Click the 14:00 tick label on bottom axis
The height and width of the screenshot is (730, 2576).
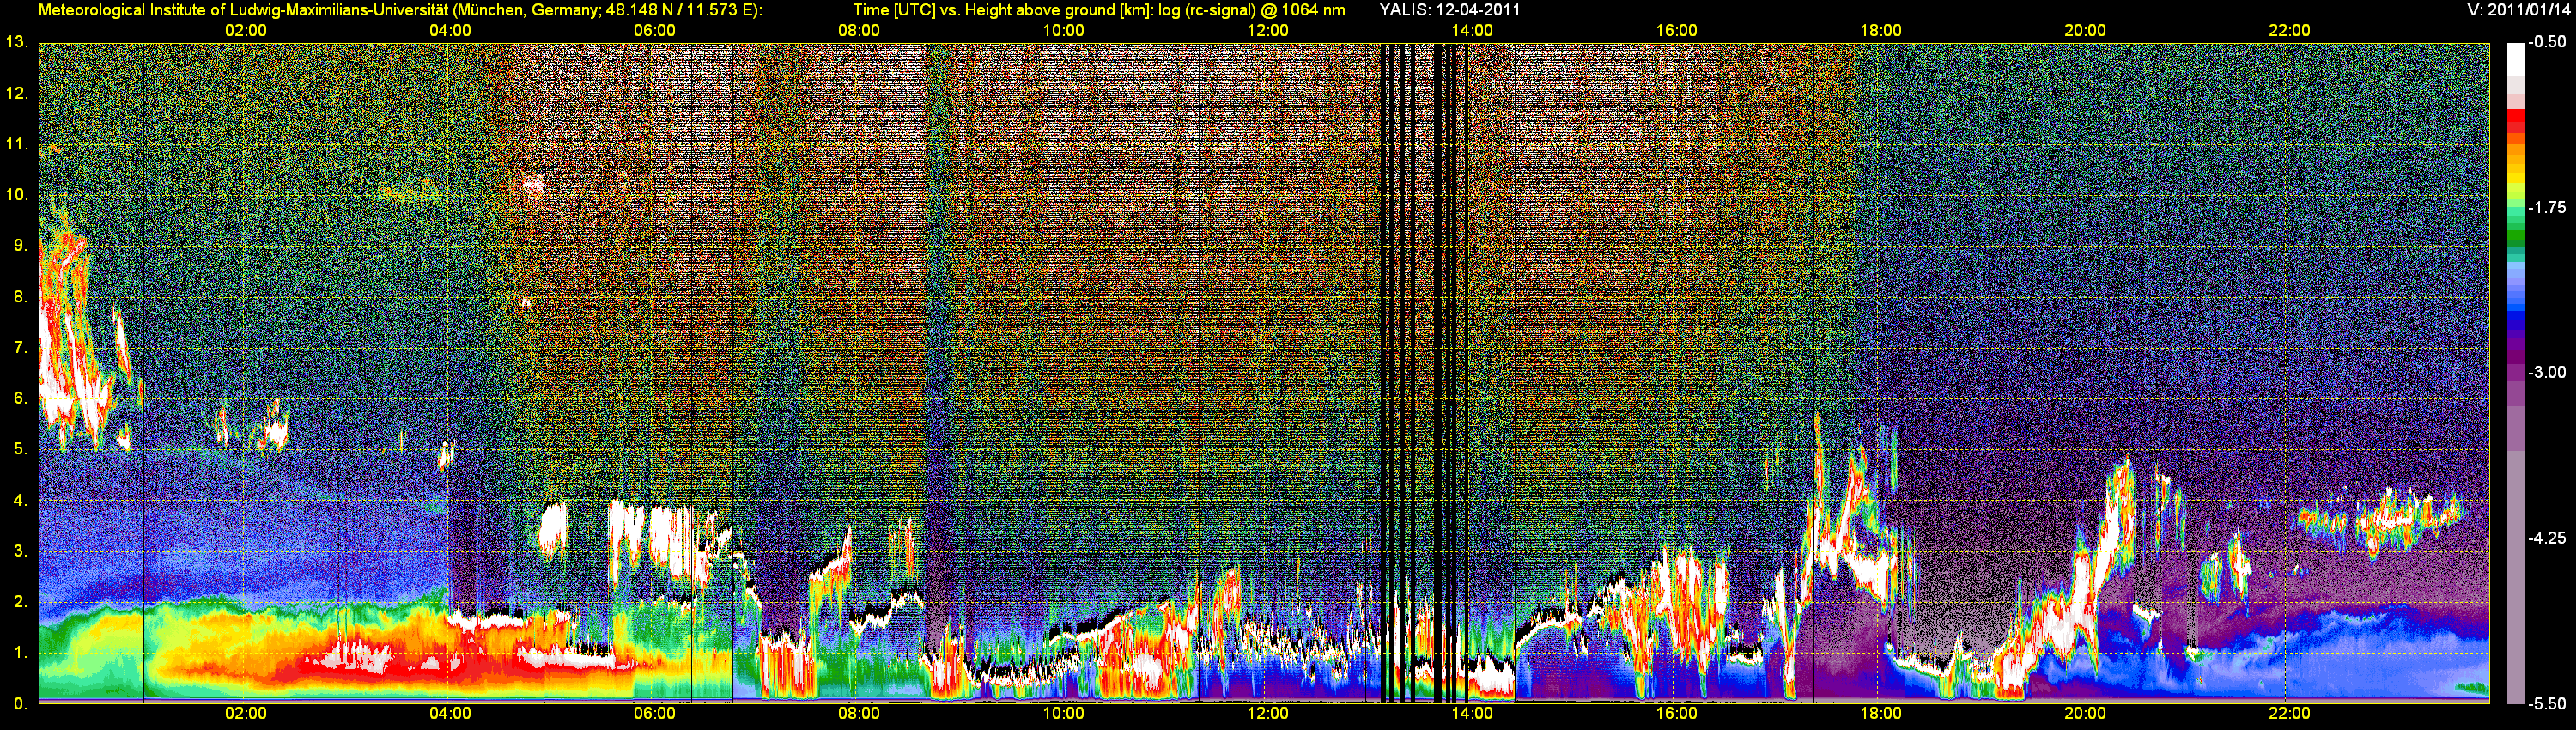coord(1472,714)
